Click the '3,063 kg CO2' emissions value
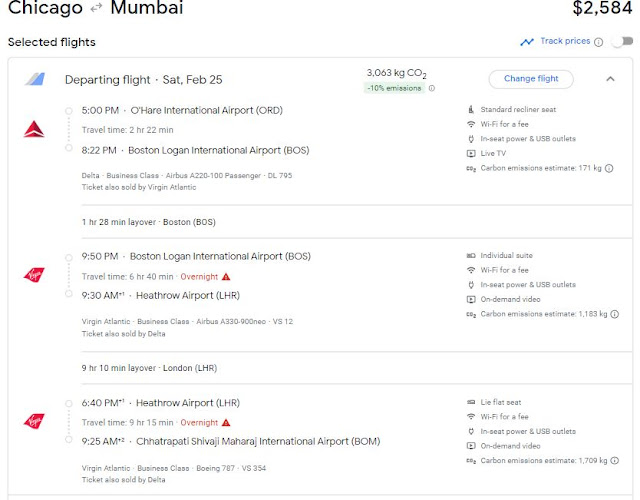 point(396,73)
